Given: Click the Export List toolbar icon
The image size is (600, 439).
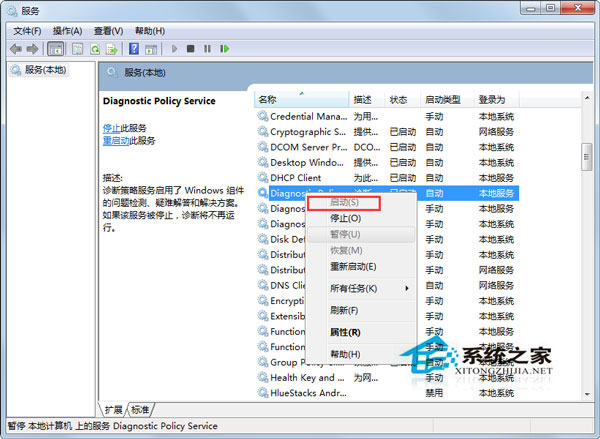Looking at the screenshot, I should (113, 48).
